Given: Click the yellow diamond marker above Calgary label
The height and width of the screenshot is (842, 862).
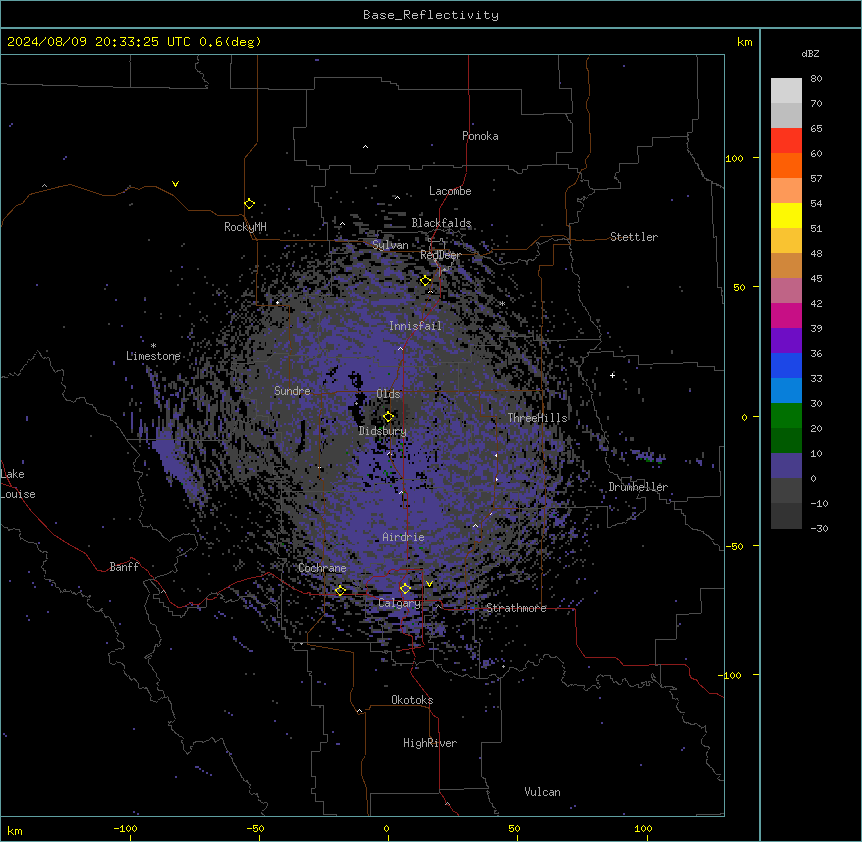Looking at the screenshot, I should coord(405,589).
